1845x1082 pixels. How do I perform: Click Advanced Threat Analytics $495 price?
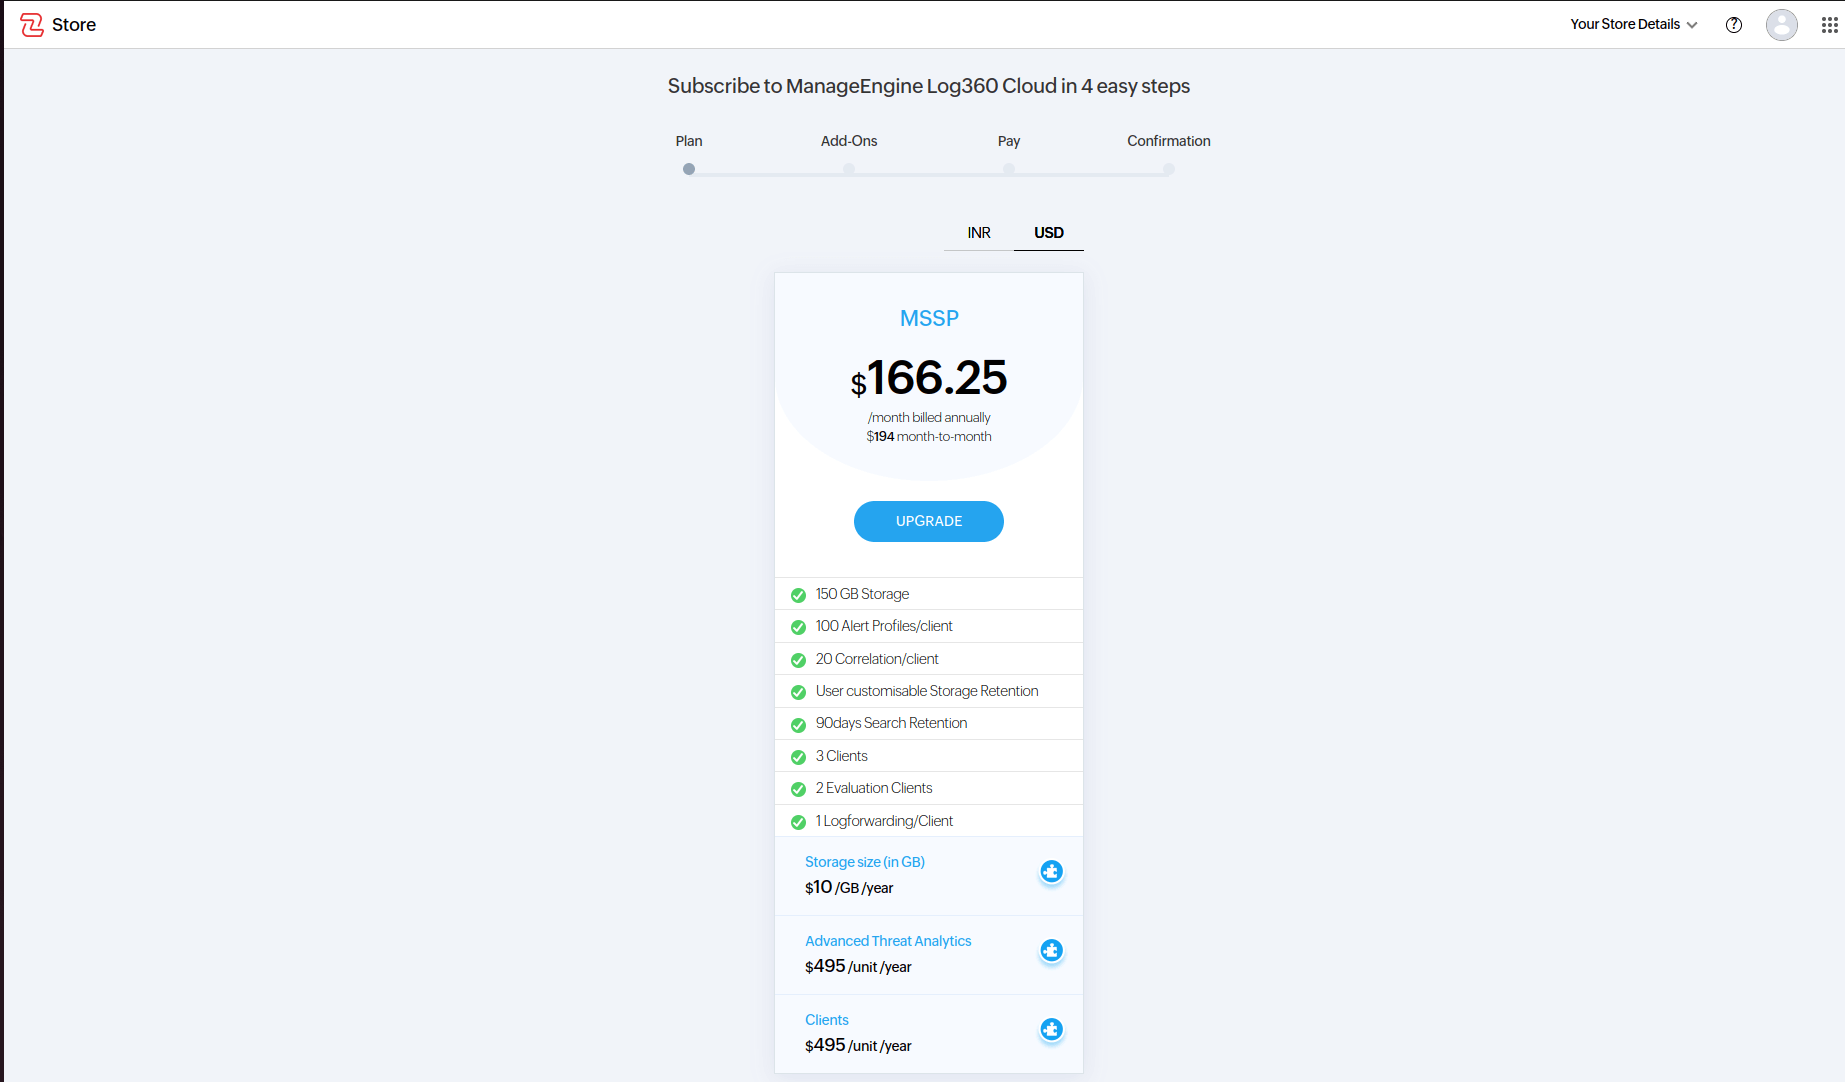[x=858, y=966]
